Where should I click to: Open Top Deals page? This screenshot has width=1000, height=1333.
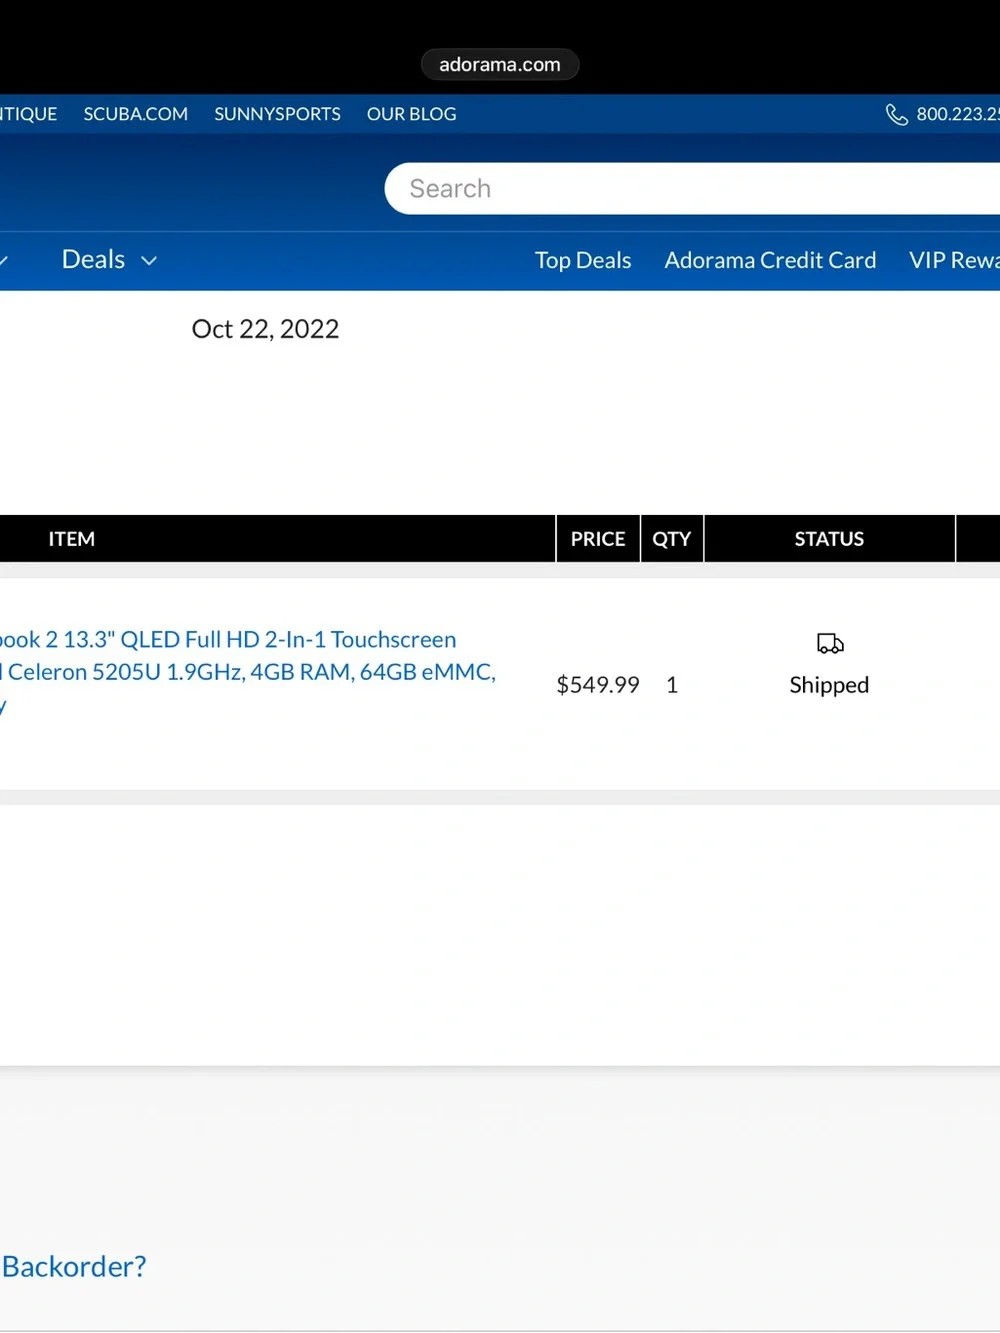(x=583, y=260)
